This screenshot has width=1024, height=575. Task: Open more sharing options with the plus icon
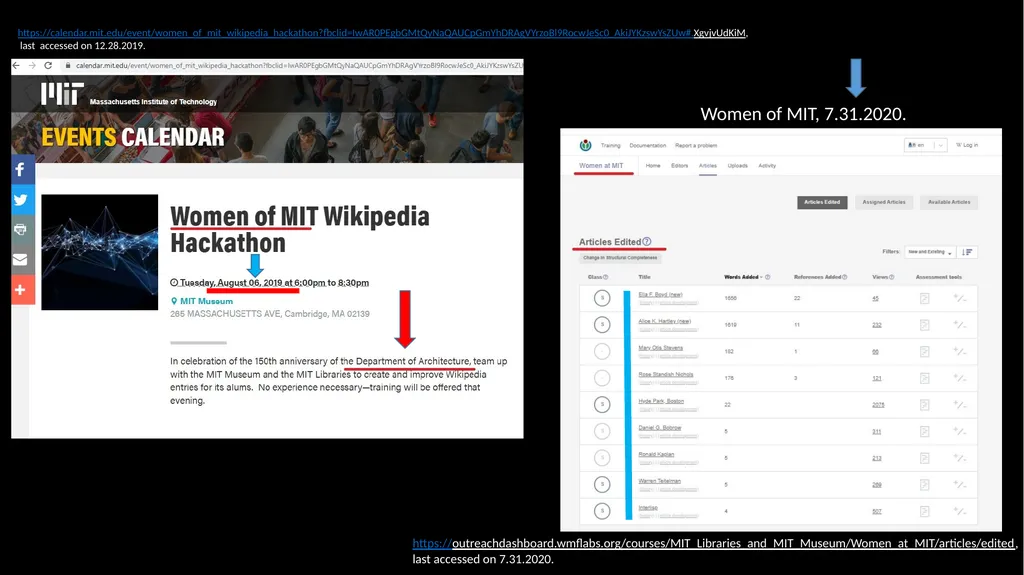21,289
